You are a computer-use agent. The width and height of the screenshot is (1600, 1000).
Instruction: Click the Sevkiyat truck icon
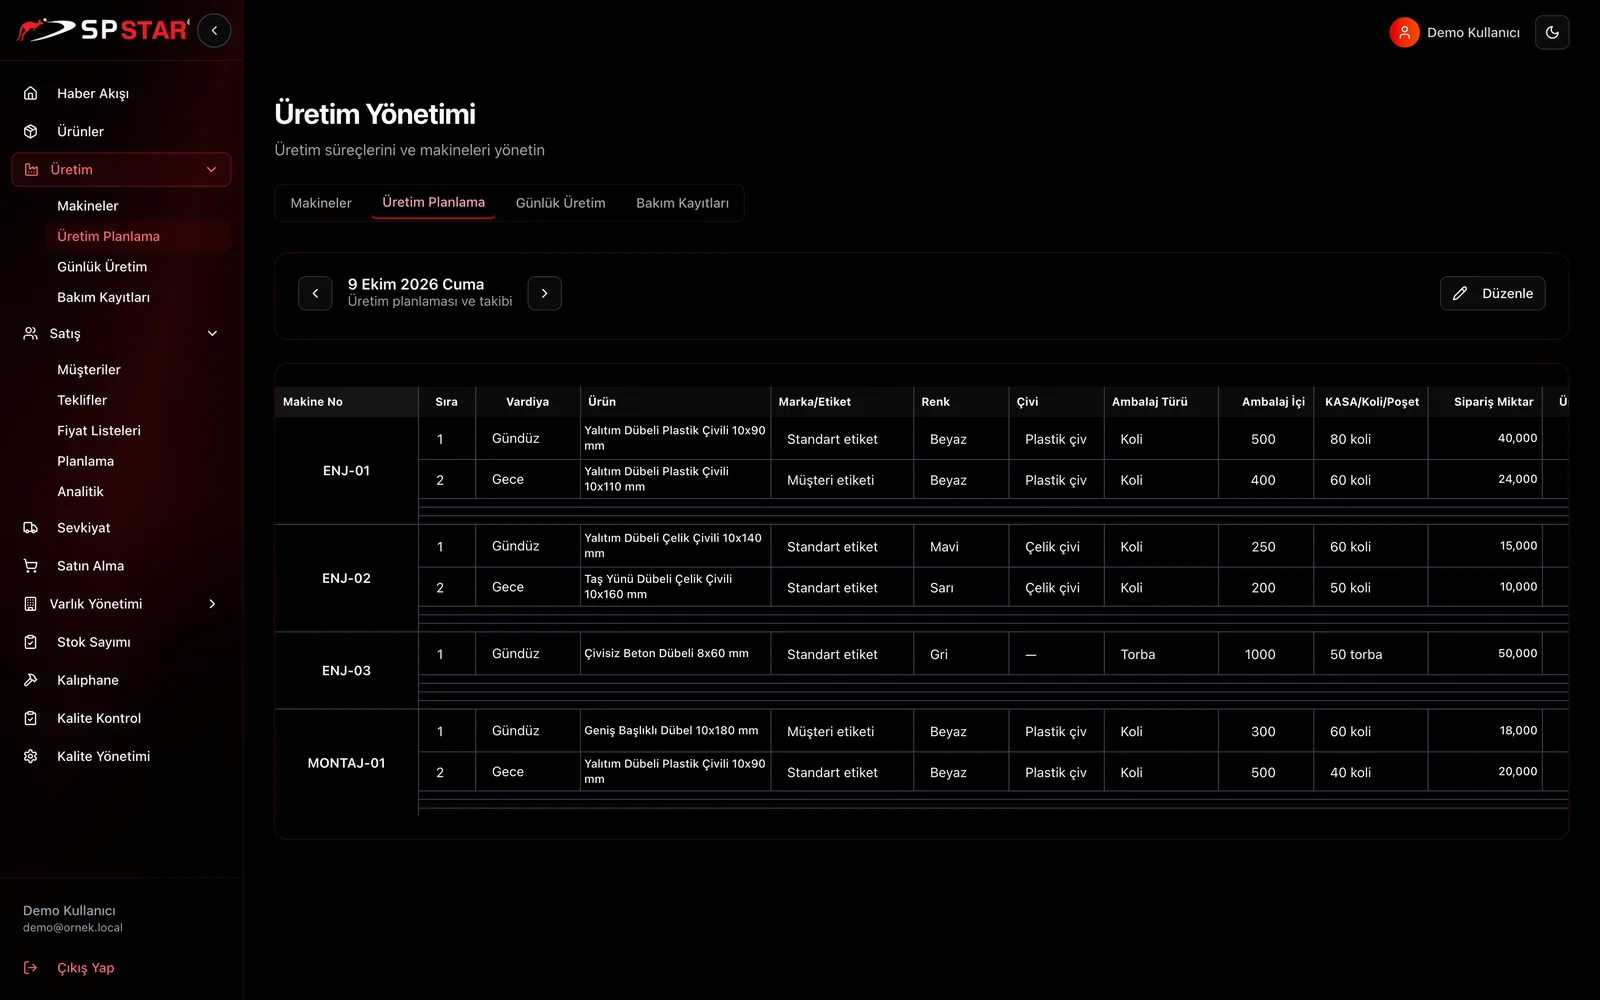point(31,528)
